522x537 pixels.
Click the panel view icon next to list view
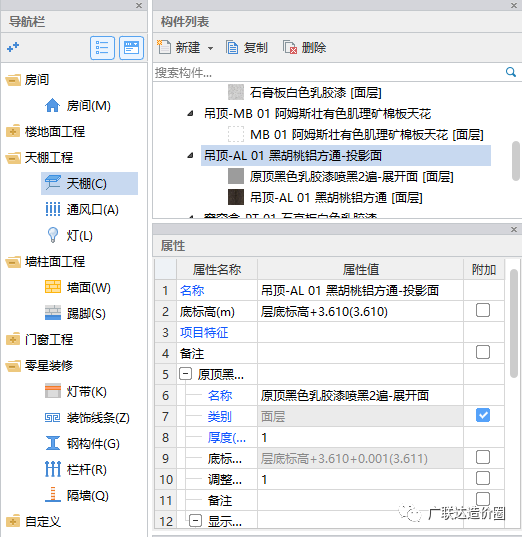pyautogui.click(x=132, y=48)
